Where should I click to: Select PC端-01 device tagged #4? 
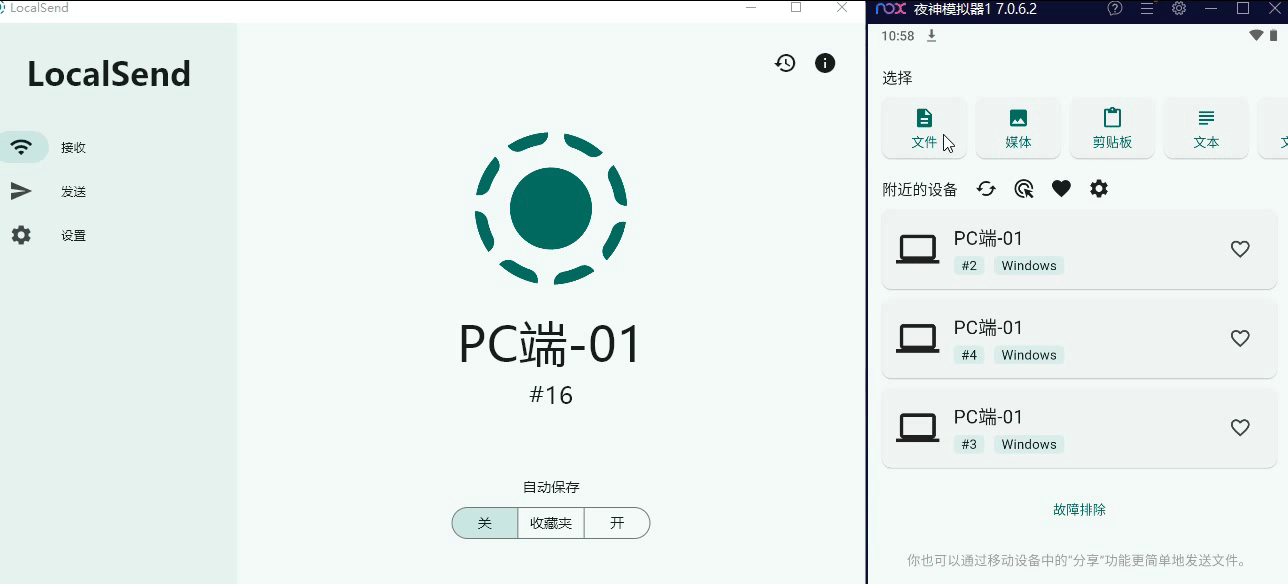pyautogui.click(x=1079, y=339)
